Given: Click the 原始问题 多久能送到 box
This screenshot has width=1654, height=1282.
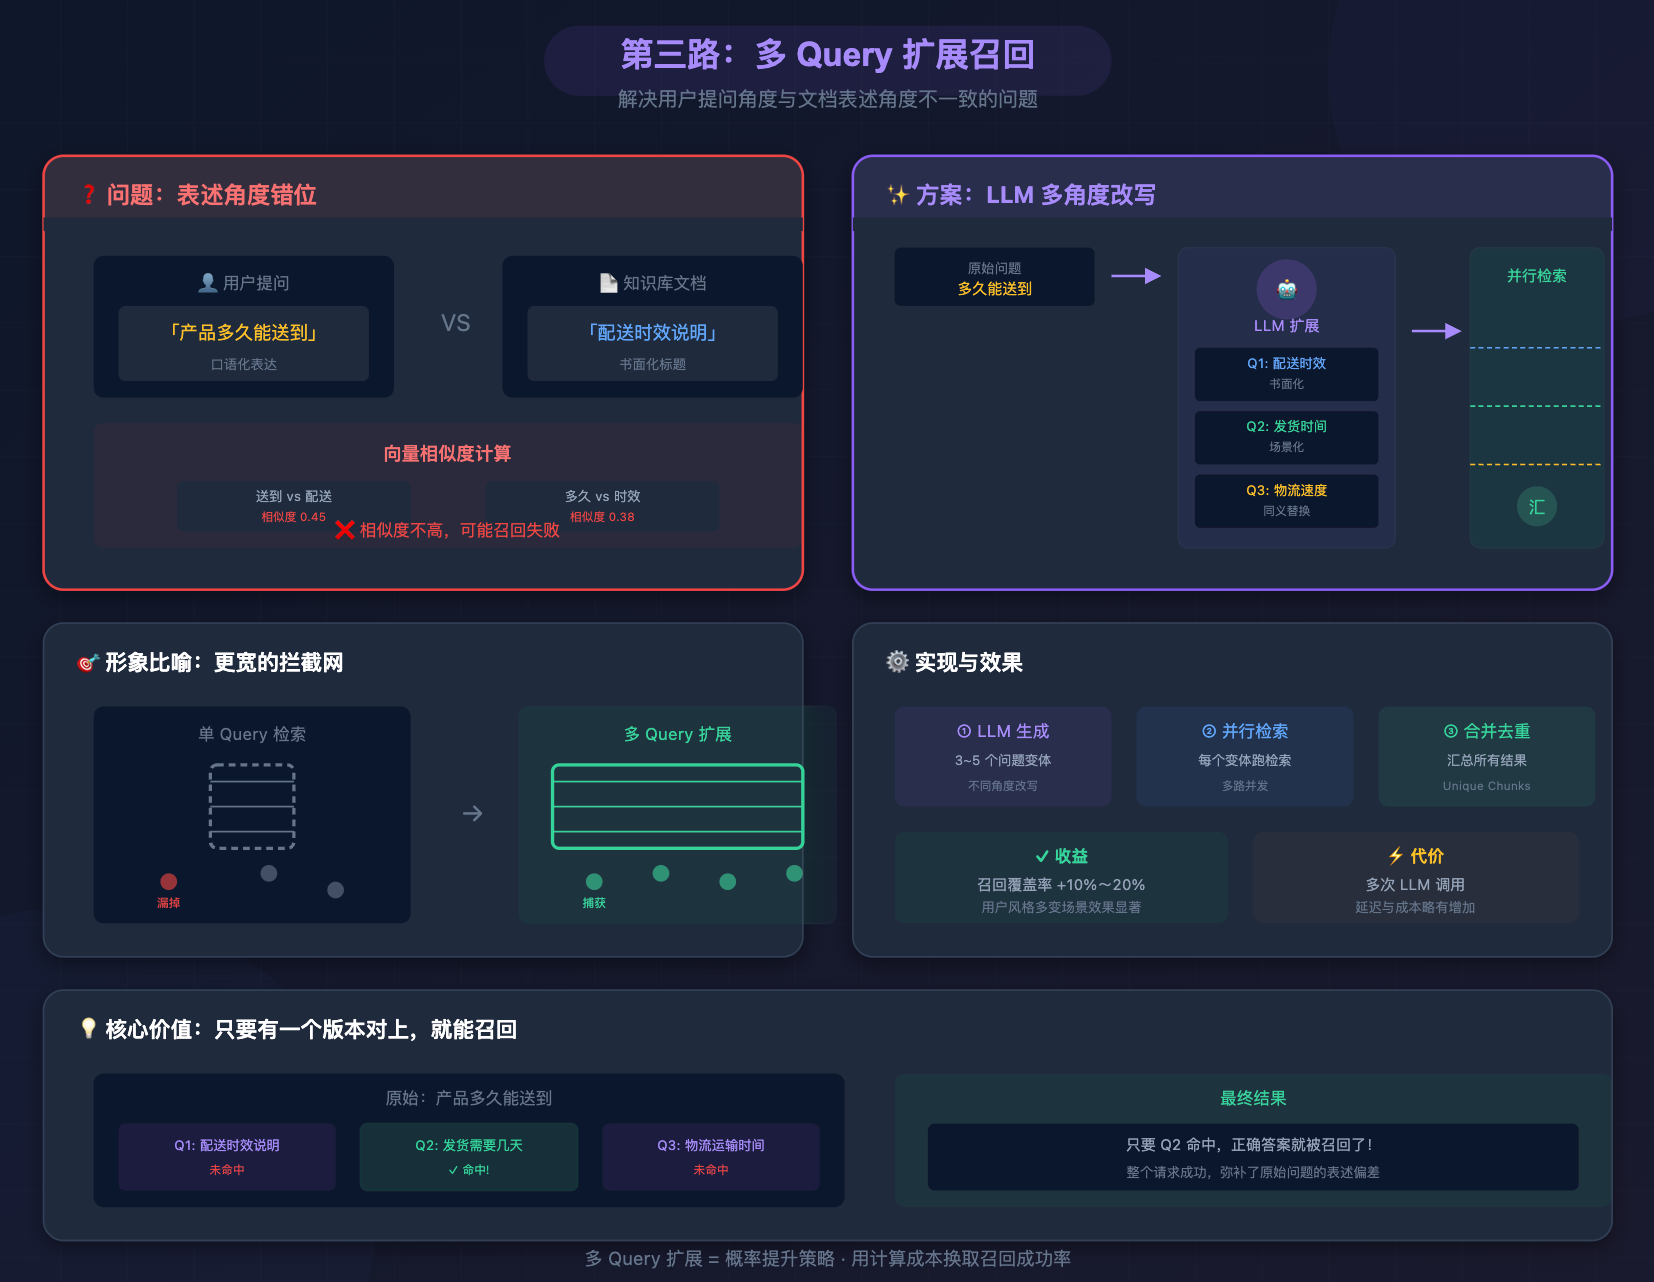Looking at the screenshot, I should pyautogui.click(x=994, y=278).
